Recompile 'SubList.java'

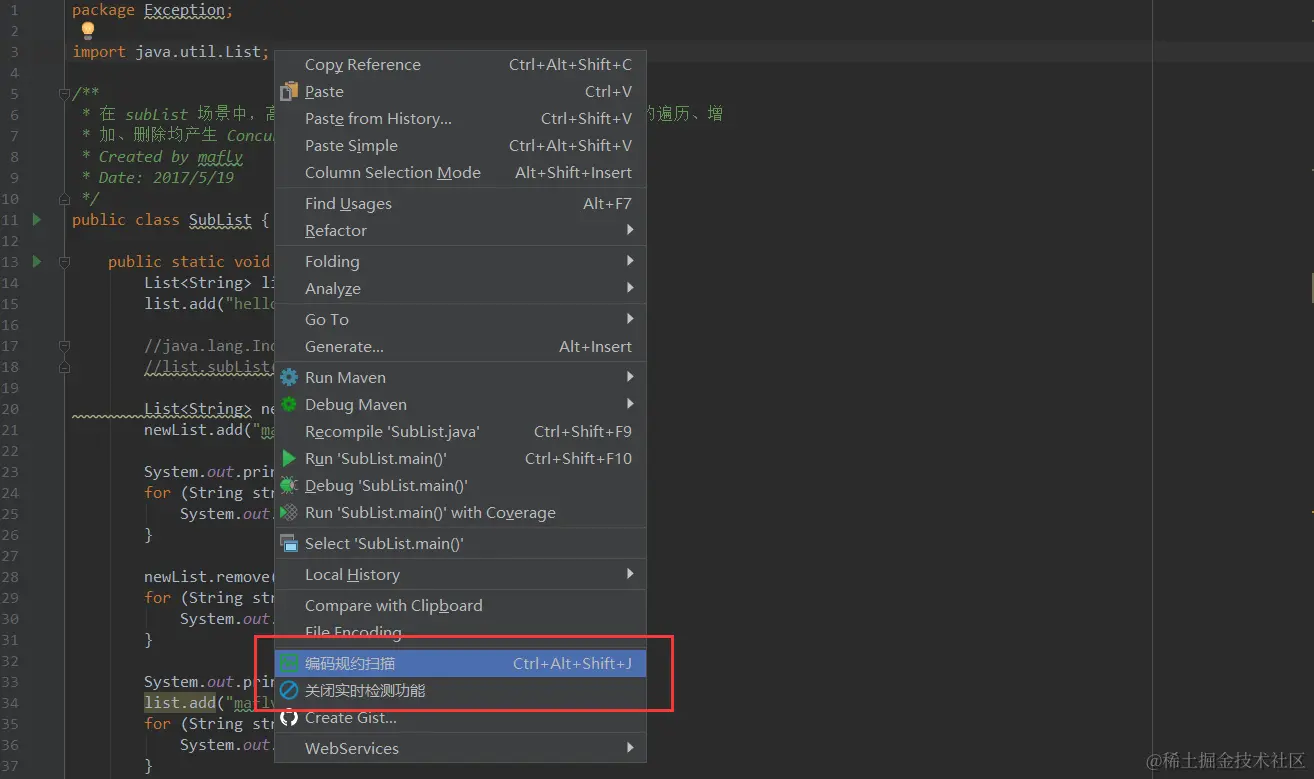tap(392, 431)
